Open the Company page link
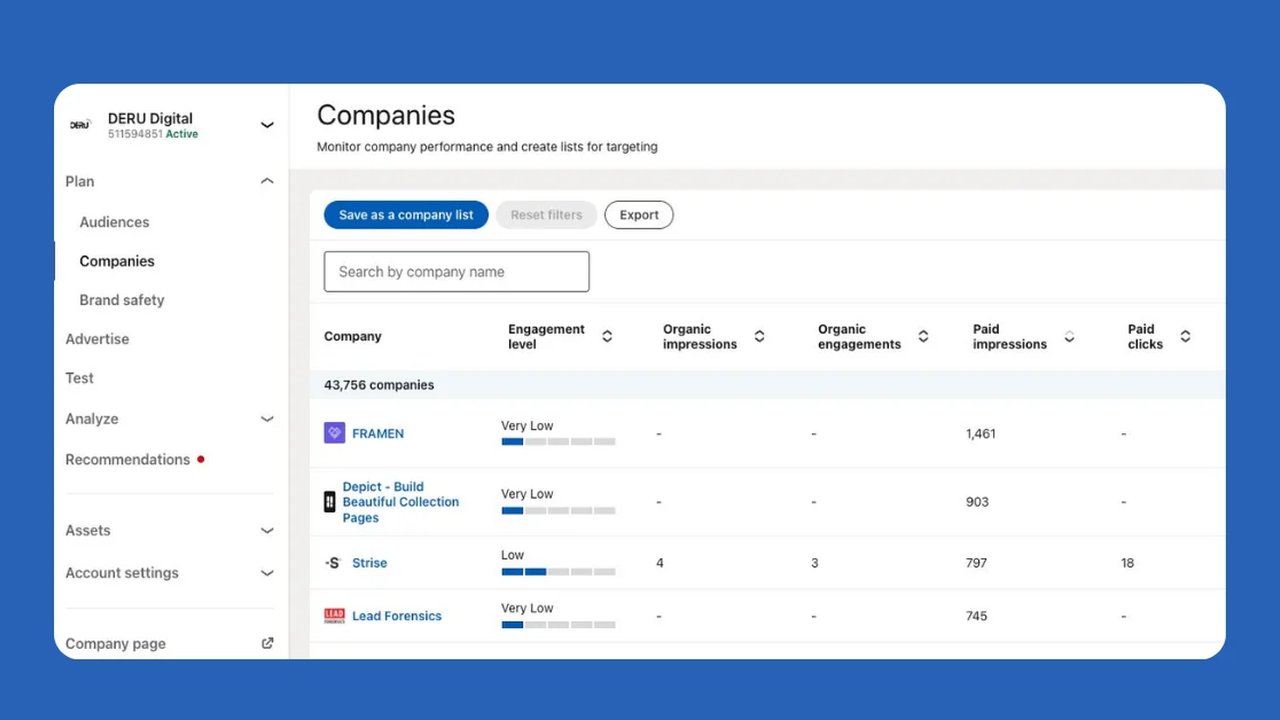Image resolution: width=1280 pixels, height=720 pixels. pyautogui.click(x=115, y=644)
